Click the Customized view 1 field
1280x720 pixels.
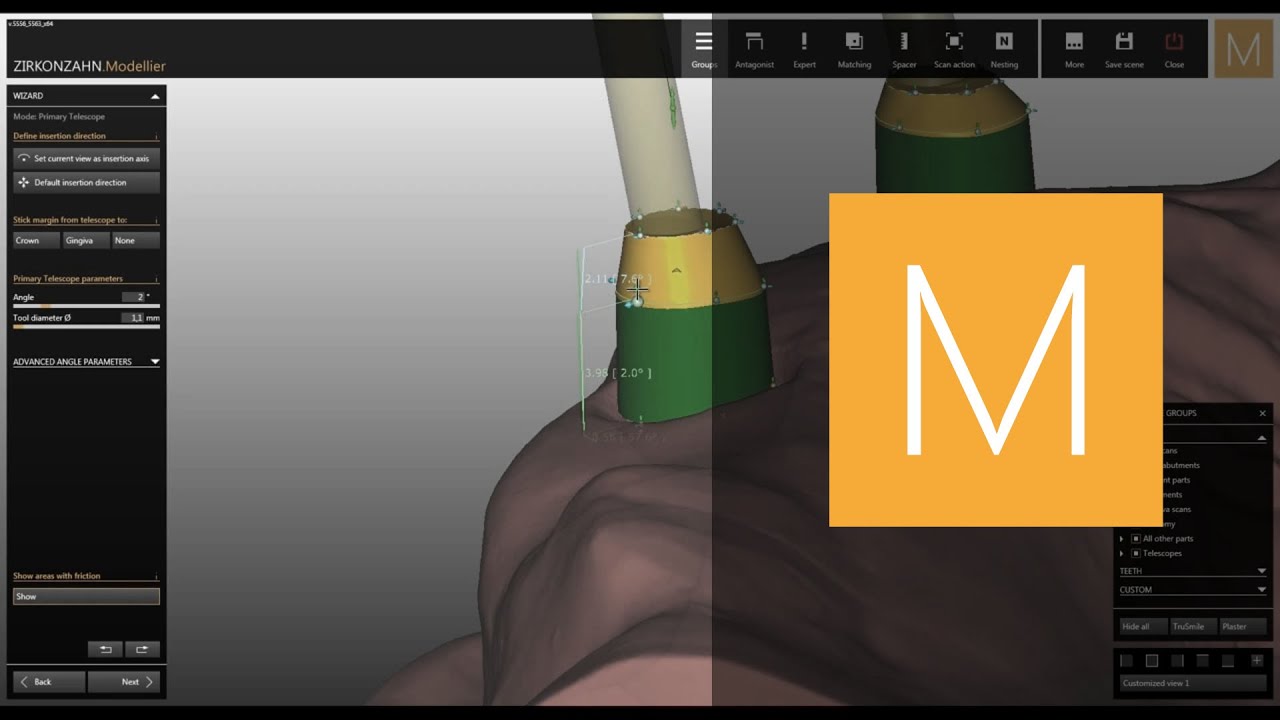pos(1193,684)
